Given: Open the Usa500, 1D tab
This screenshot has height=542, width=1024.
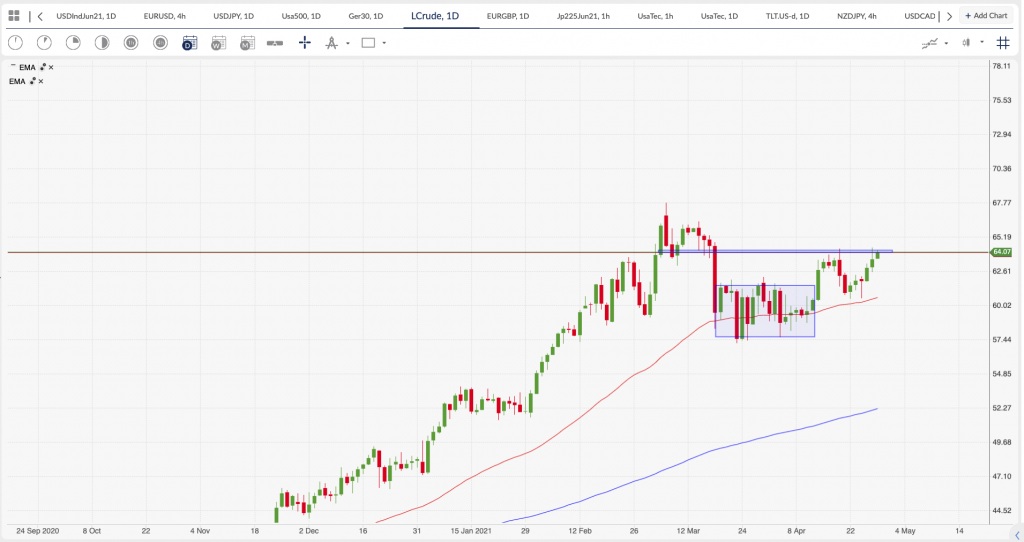Looking at the screenshot, I should 301,16.
